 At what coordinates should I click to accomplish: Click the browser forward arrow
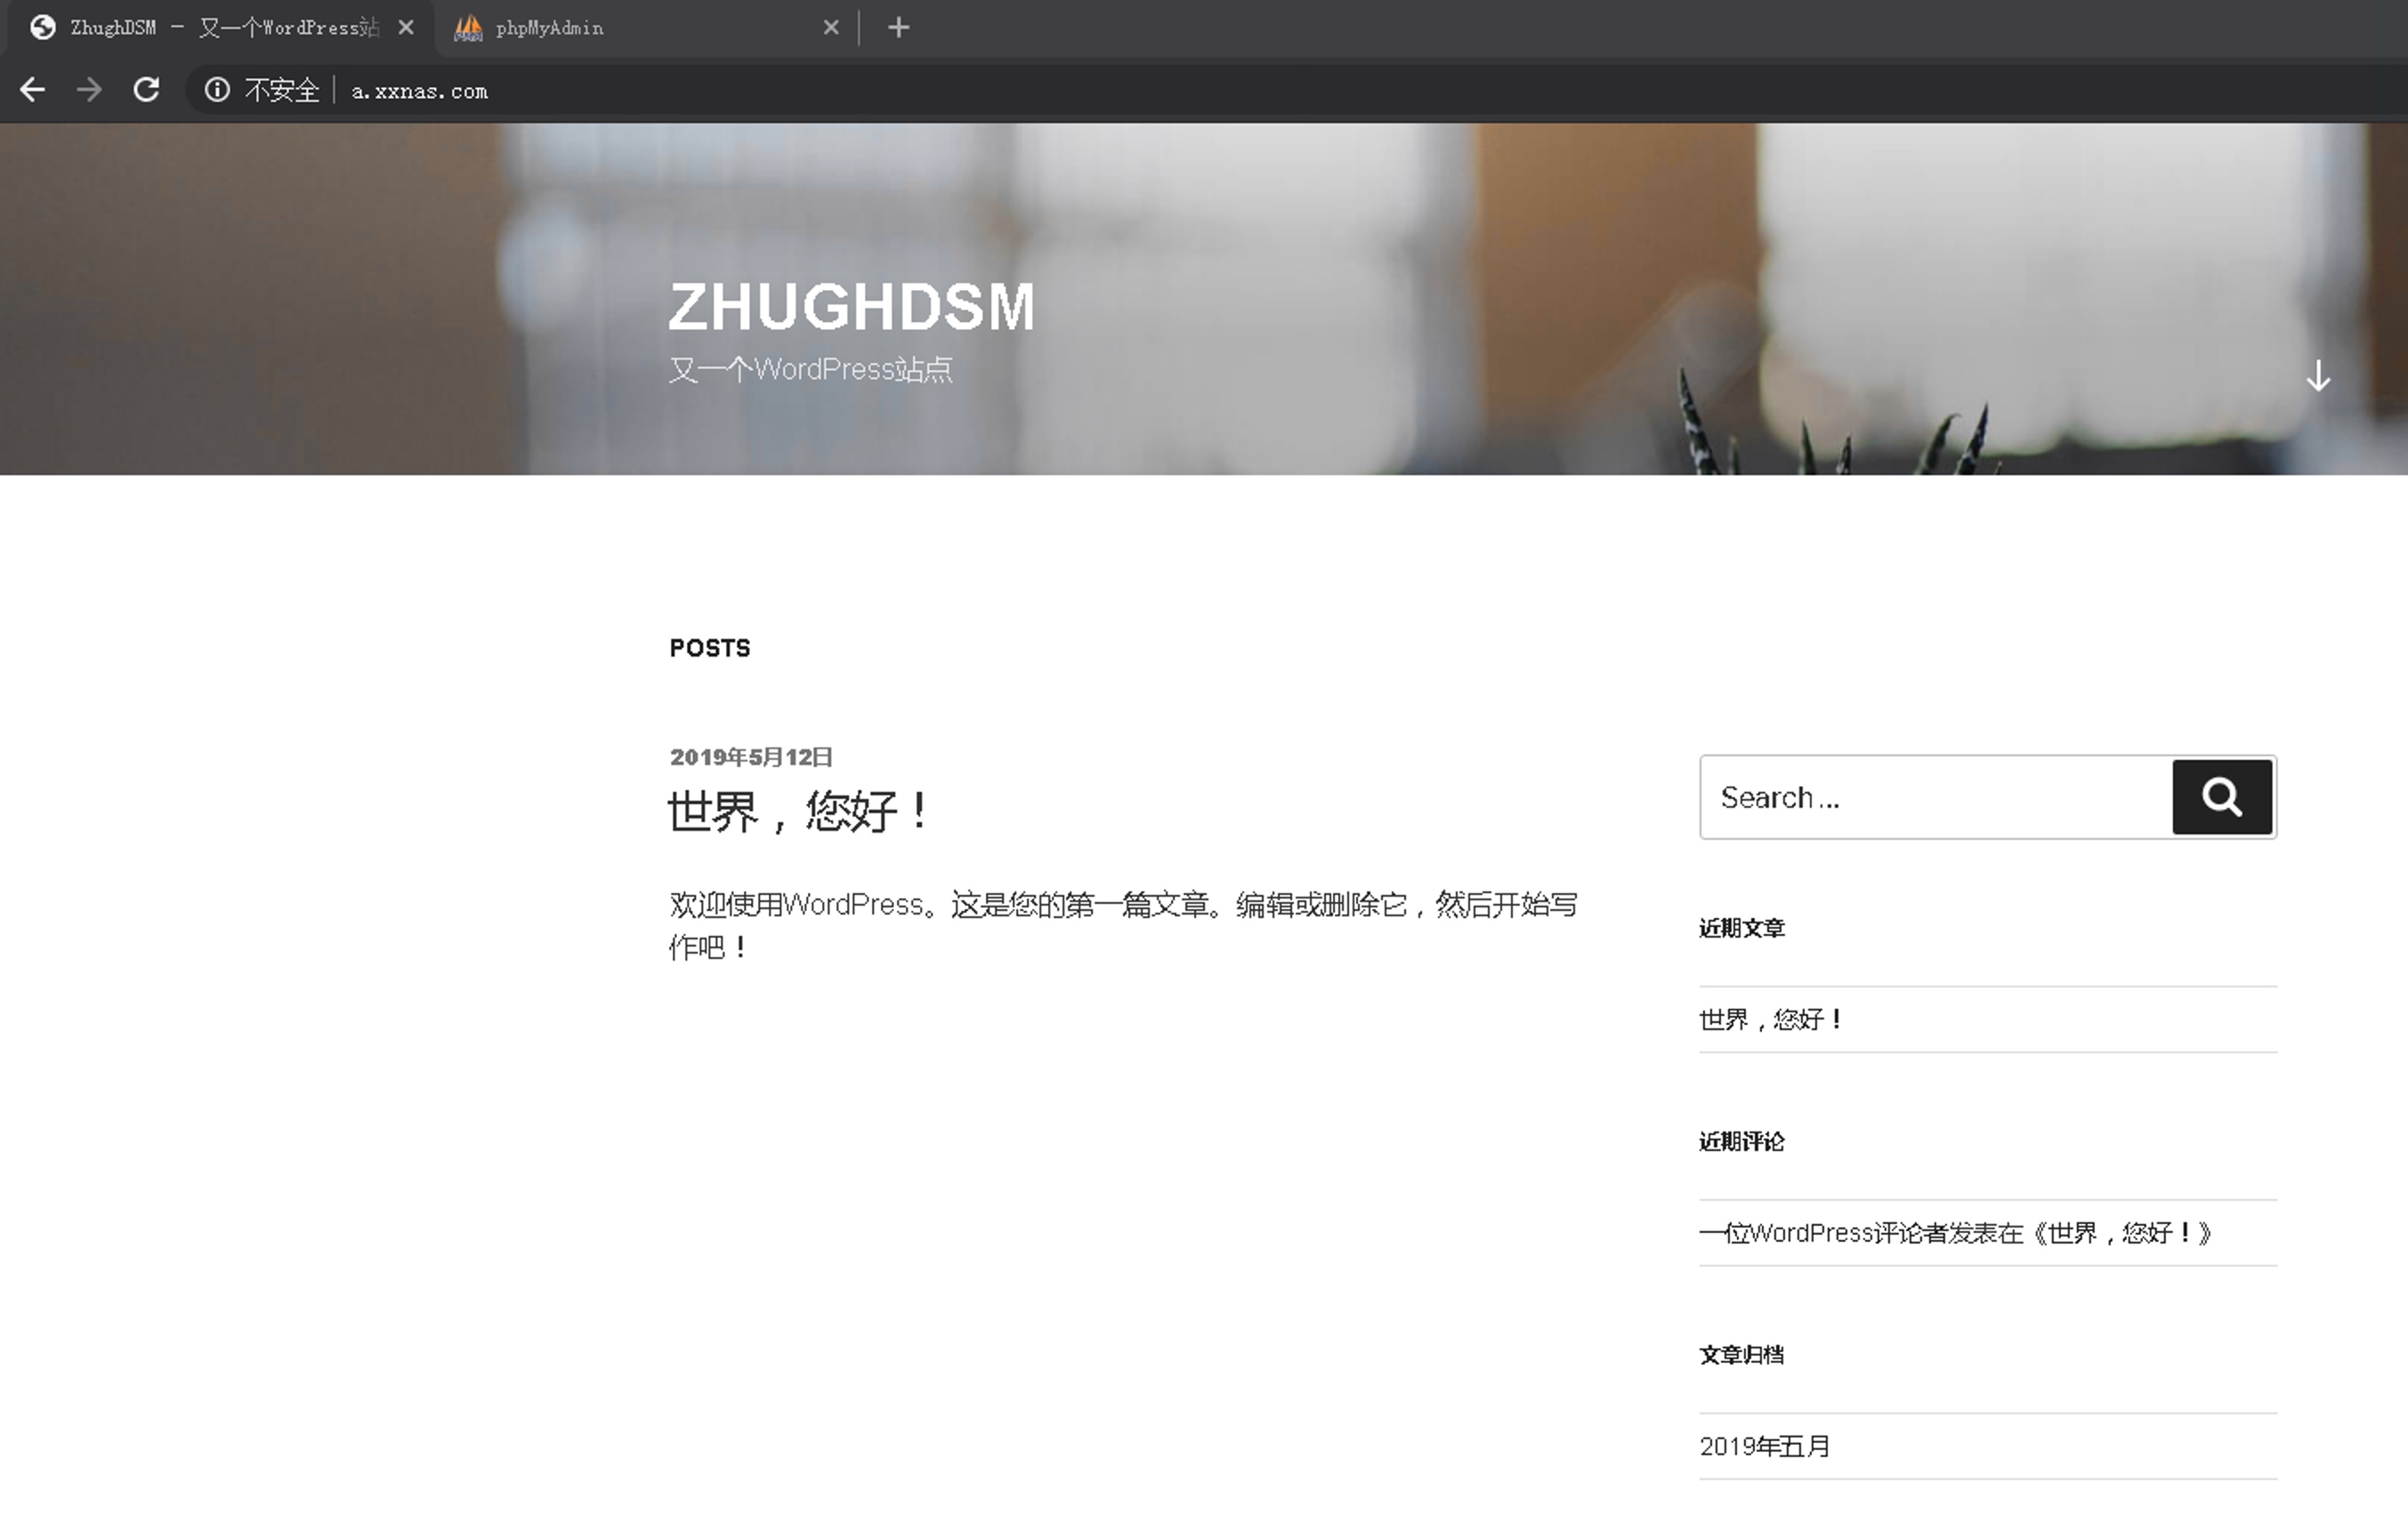89,90
